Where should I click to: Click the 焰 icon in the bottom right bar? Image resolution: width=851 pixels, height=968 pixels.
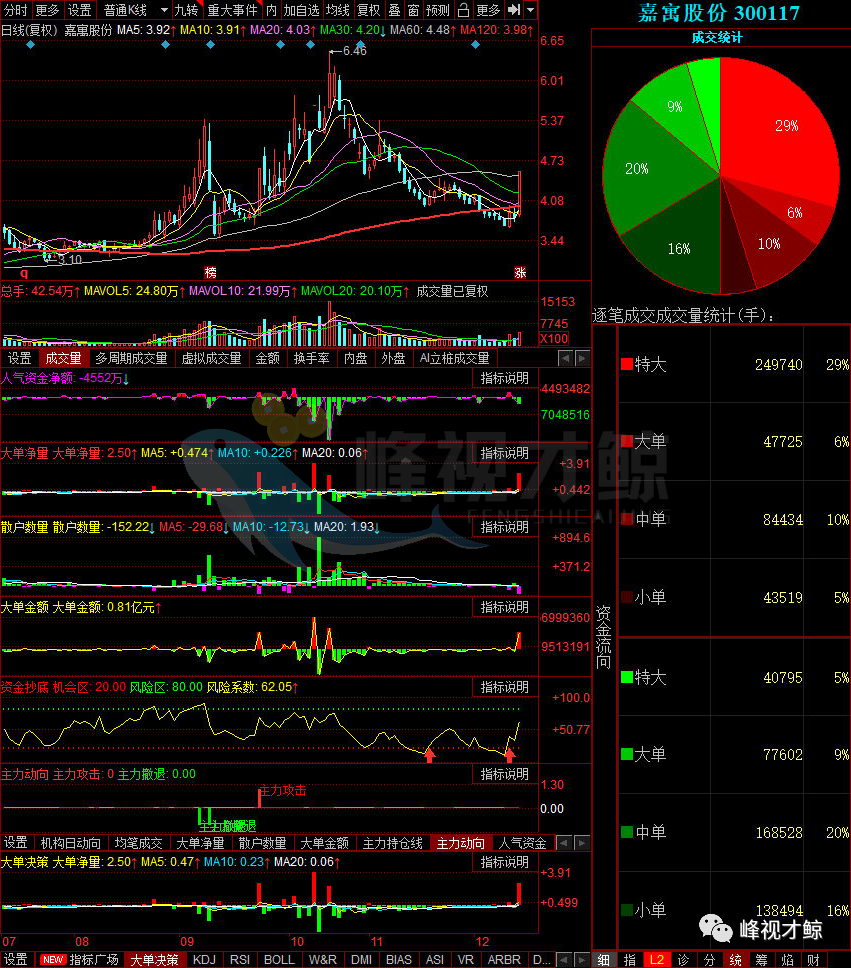(x=787, y=959)
